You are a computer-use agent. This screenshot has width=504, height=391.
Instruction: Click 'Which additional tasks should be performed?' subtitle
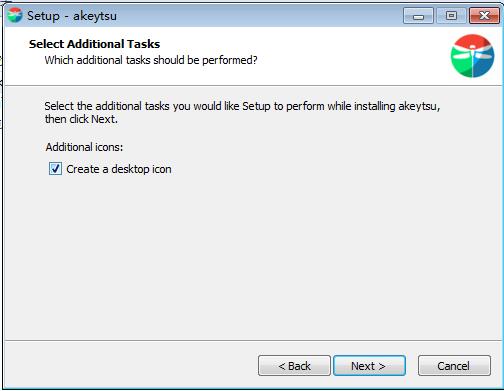tap(151, 60)
